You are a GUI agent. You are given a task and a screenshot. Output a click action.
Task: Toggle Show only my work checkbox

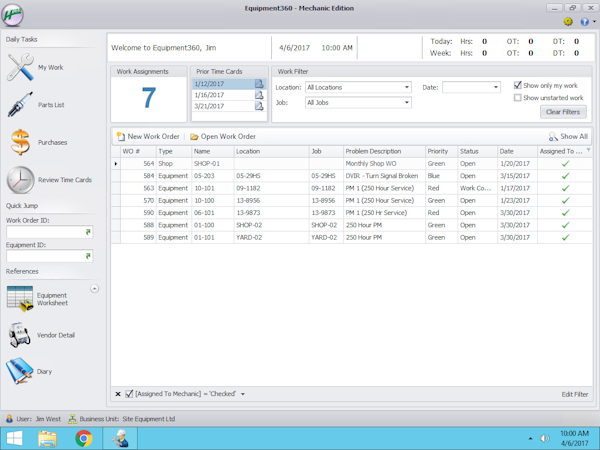(x=518, y=85)
